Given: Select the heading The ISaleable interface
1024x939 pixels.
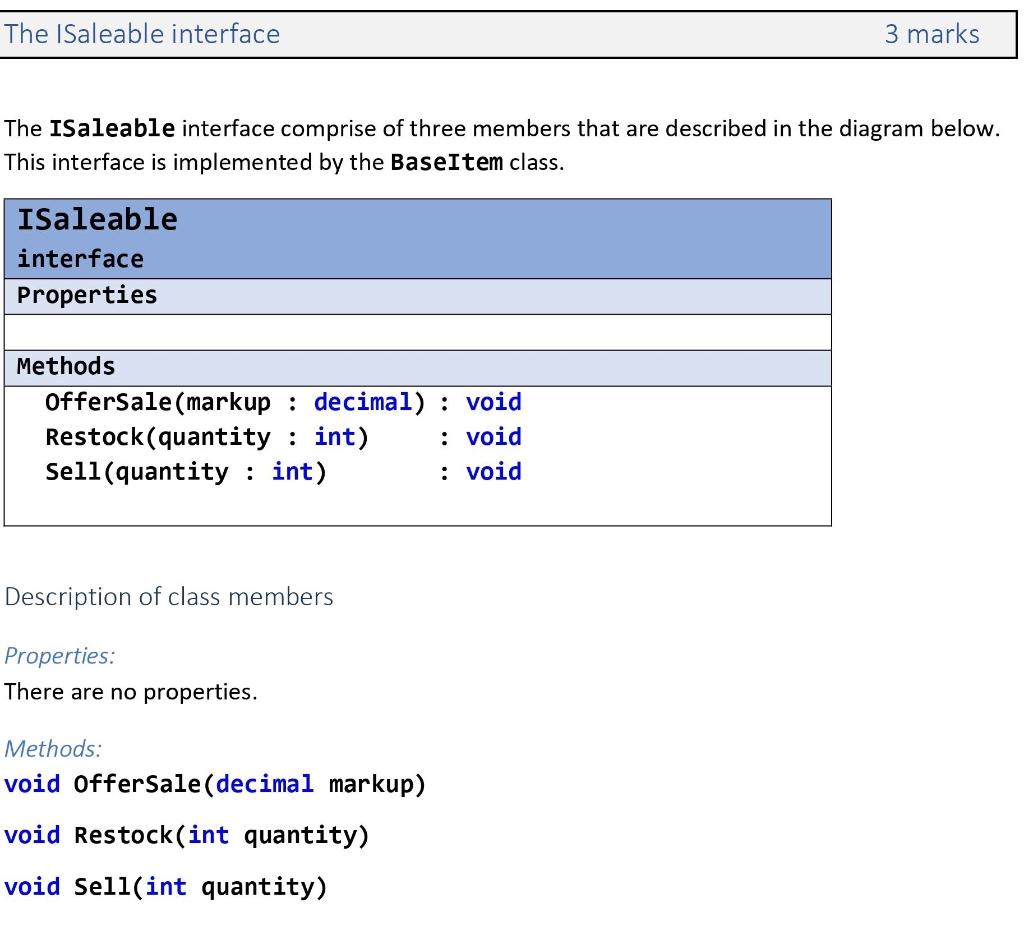Looking at the screenshot, I should (x=142, y=34).
